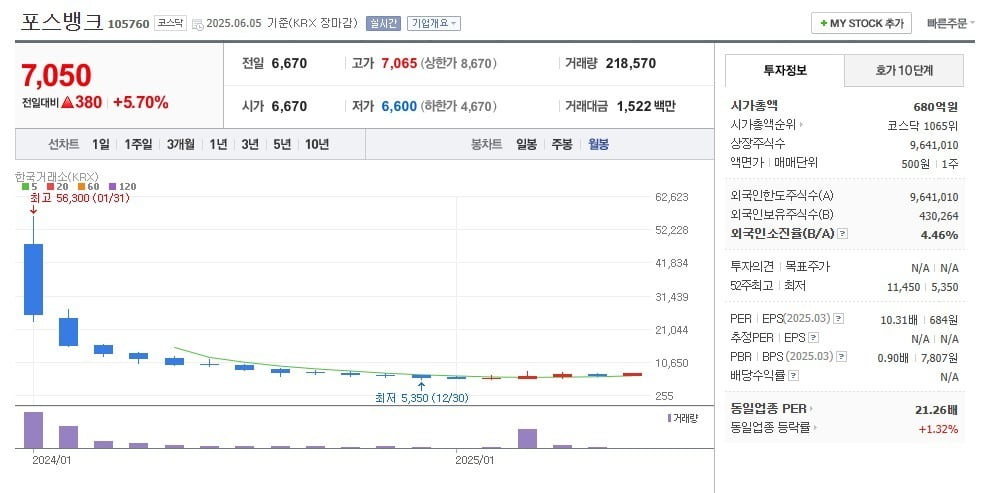Switch candlestick chart to 주봉
The height and width of the screenshot is (493, 999).
tap(562, 145)
